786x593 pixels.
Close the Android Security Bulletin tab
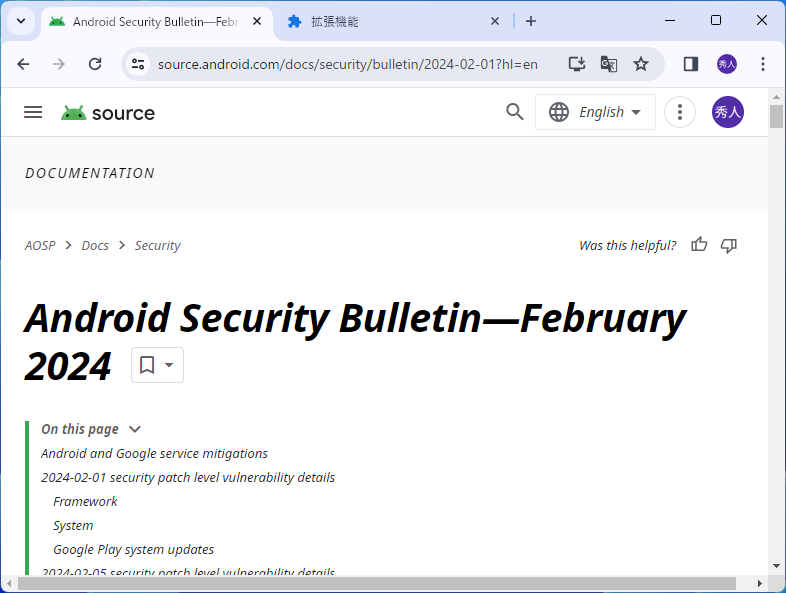coord(257,22)
